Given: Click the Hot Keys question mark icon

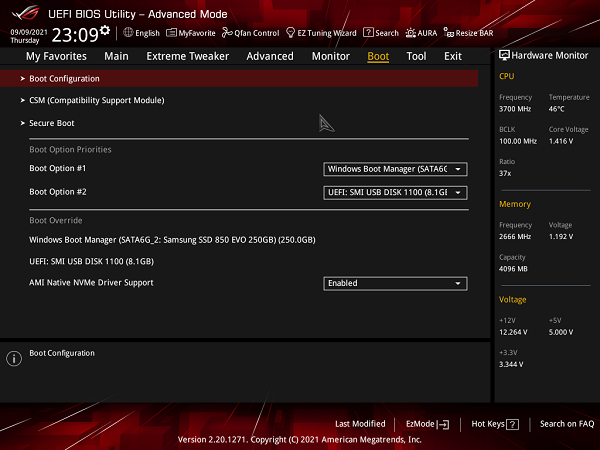Looking at the screenshot, I should 512,424.
